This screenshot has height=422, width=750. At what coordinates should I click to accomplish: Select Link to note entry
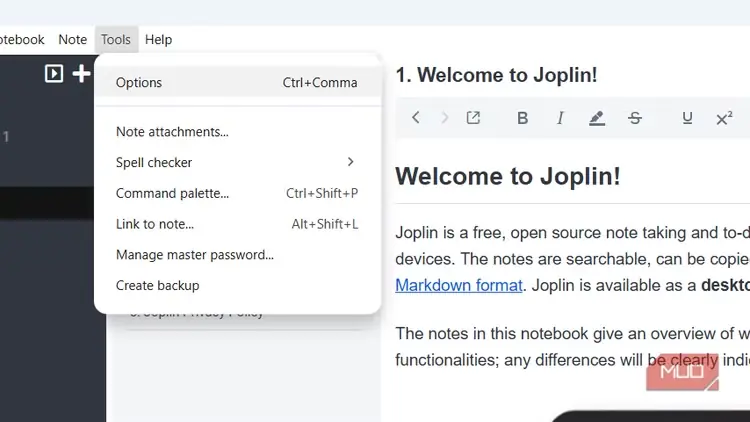click(237, 224)
